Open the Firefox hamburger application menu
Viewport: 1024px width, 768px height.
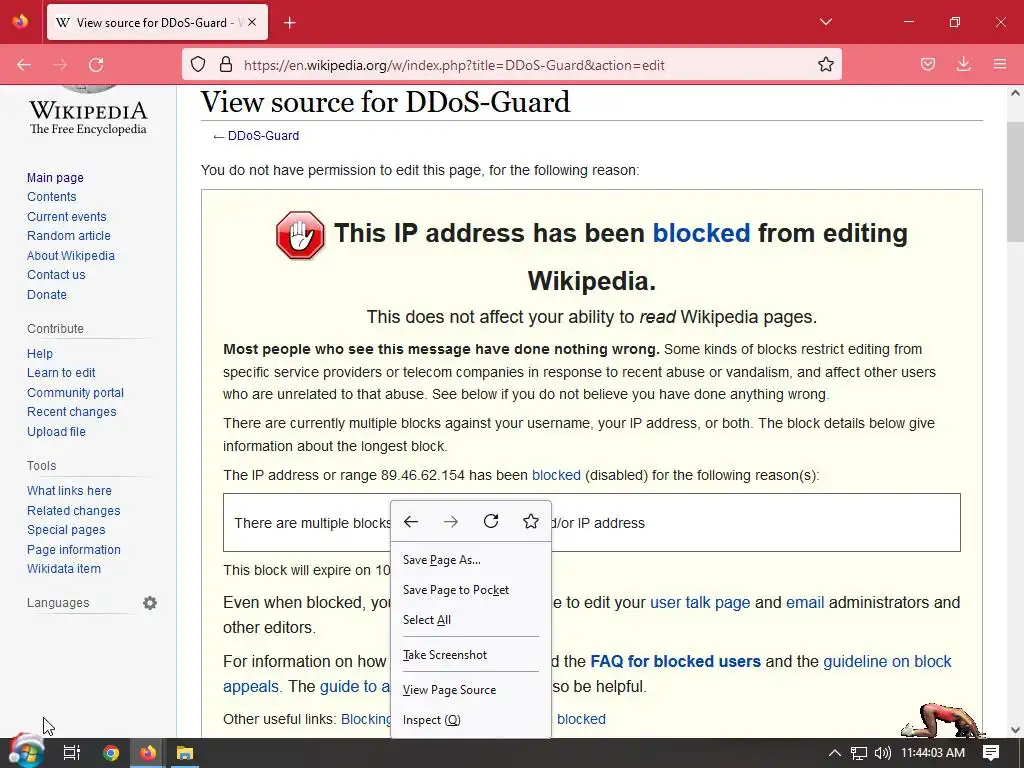pyautogui.click(x=1000, y=65)
